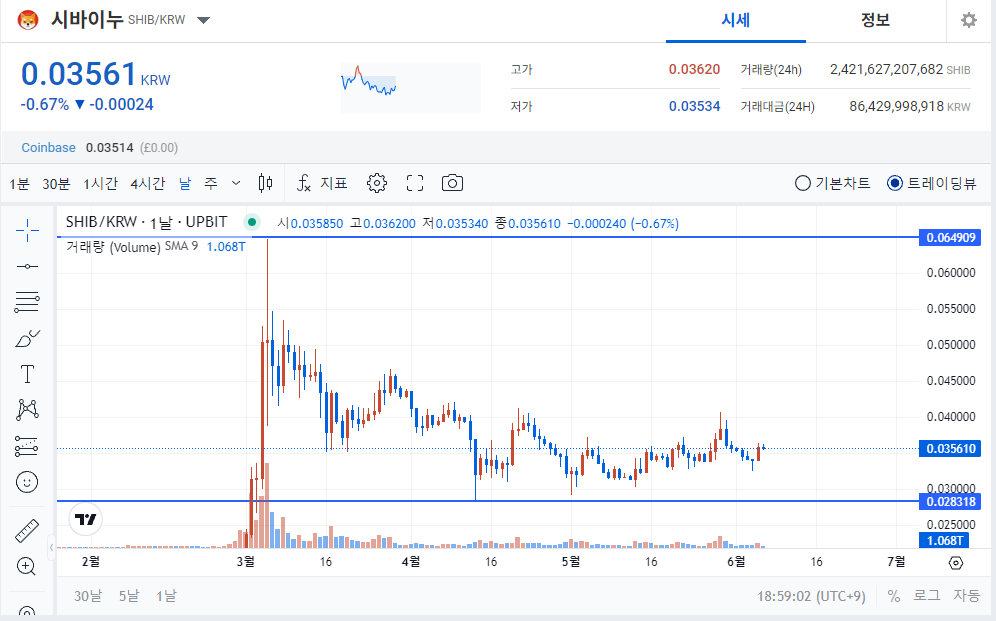
Task: Switch to the 시세 tab
Action: (x=736, y=21)
